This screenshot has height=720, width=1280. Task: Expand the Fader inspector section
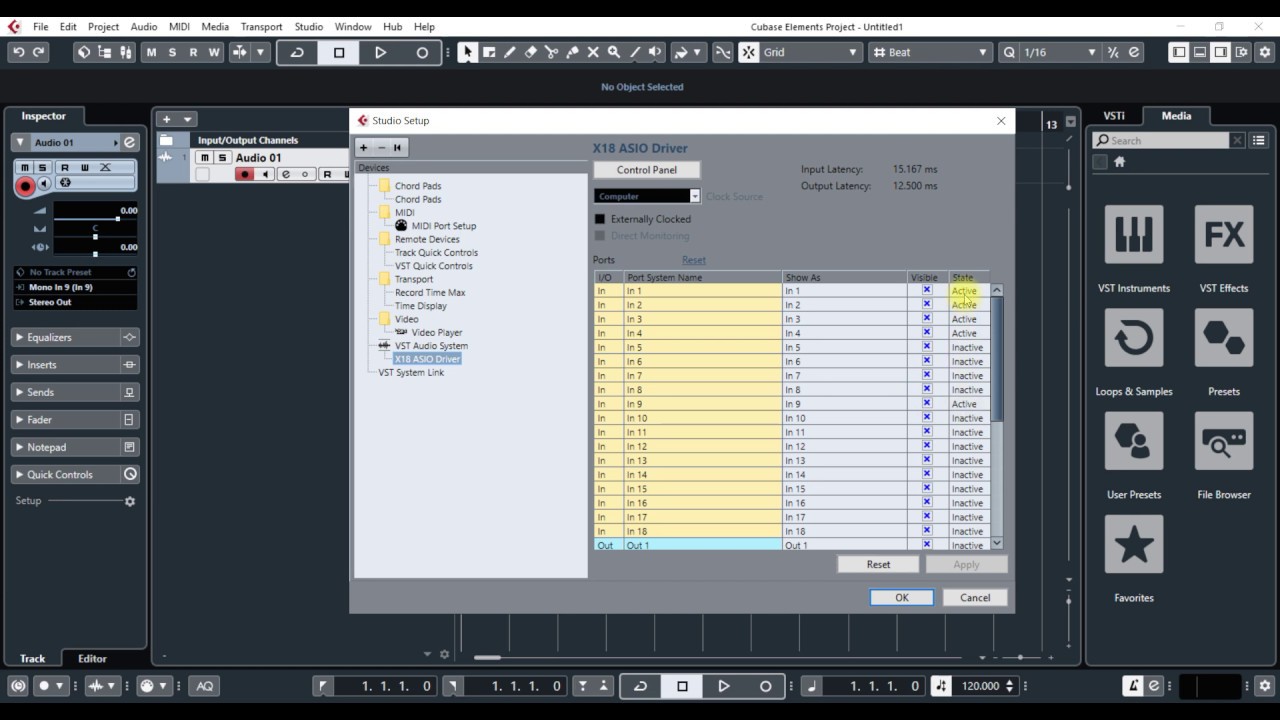pyautogui.click(x=75, y=420)
